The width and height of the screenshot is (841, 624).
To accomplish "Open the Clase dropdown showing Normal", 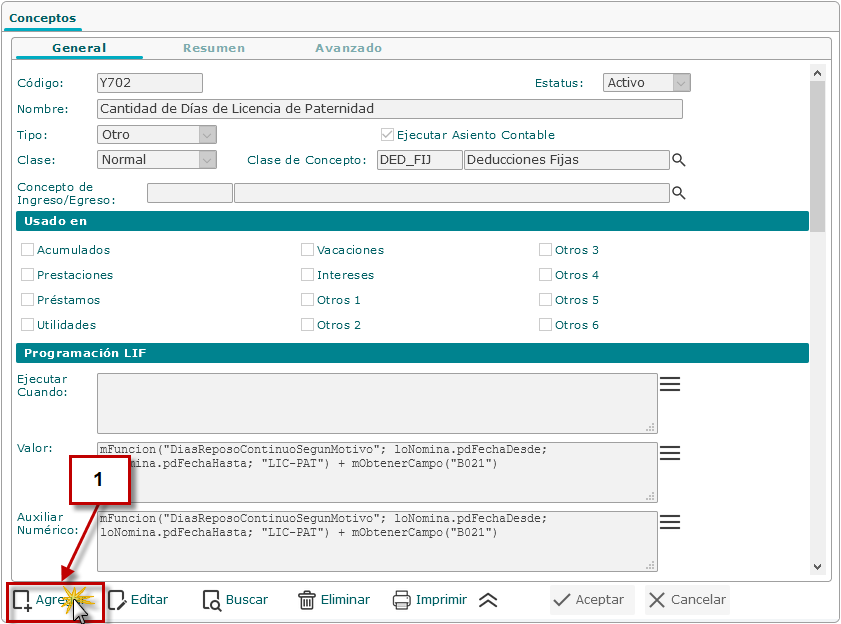I will (x=207, y=160).
